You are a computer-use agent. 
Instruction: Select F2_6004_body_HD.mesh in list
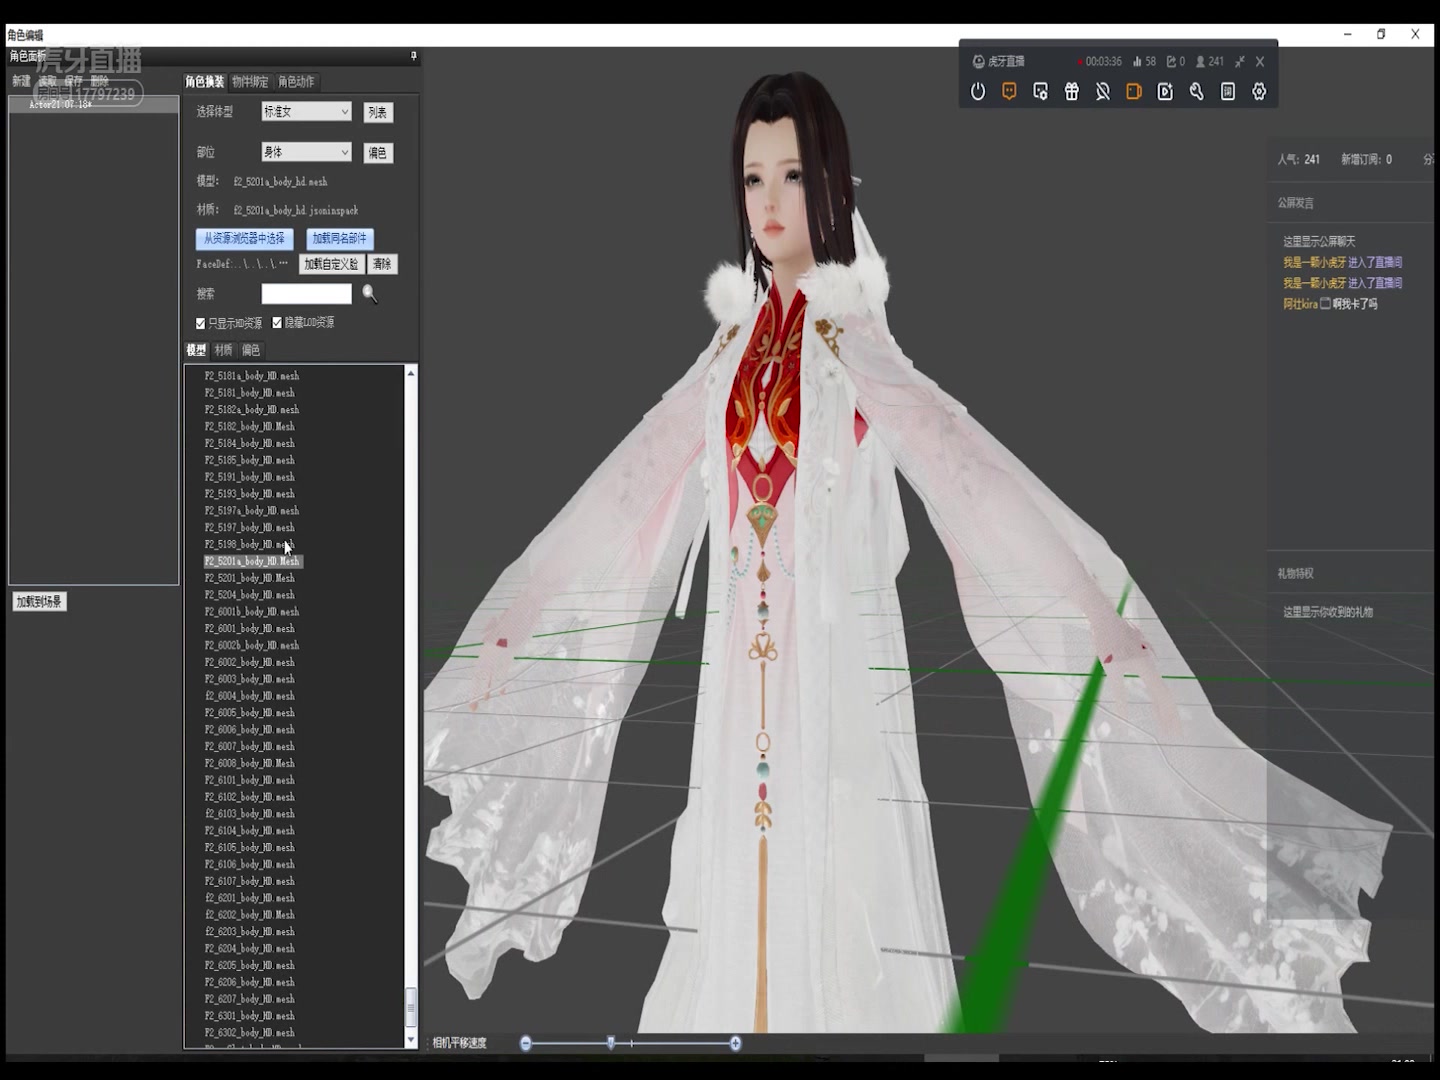[x=250, y=696]
